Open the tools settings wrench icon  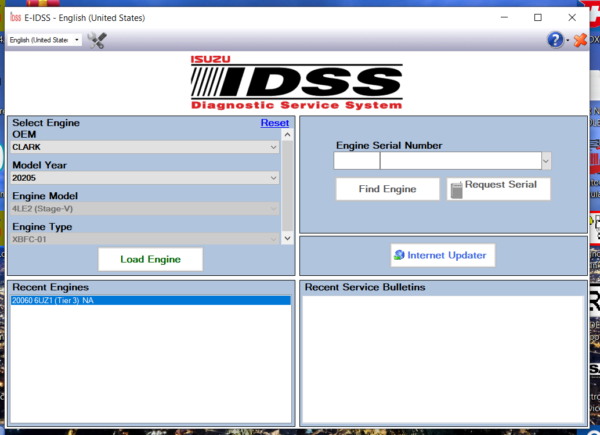coord(97,40)
